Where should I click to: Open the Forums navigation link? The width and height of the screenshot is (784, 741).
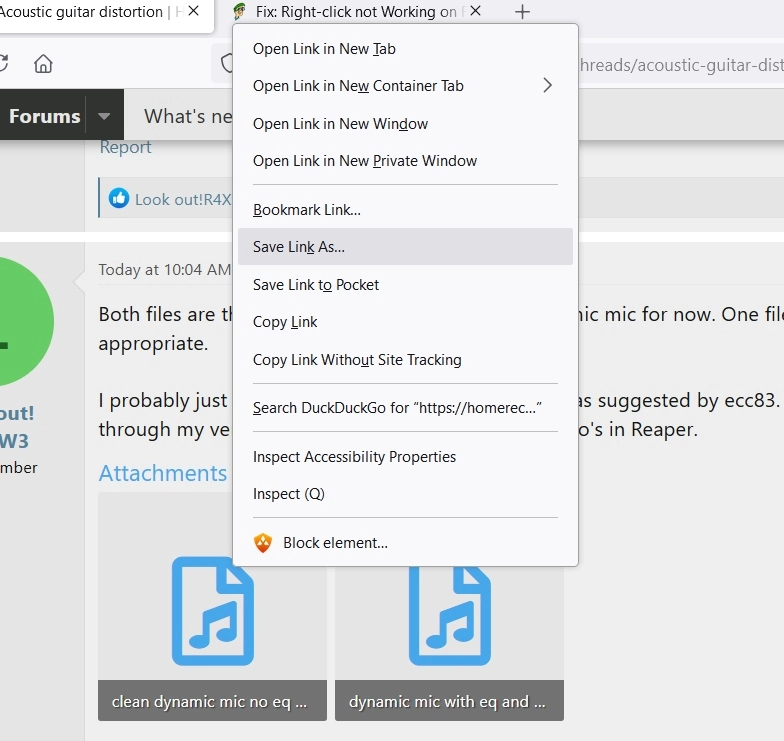(x=44, y=116)
